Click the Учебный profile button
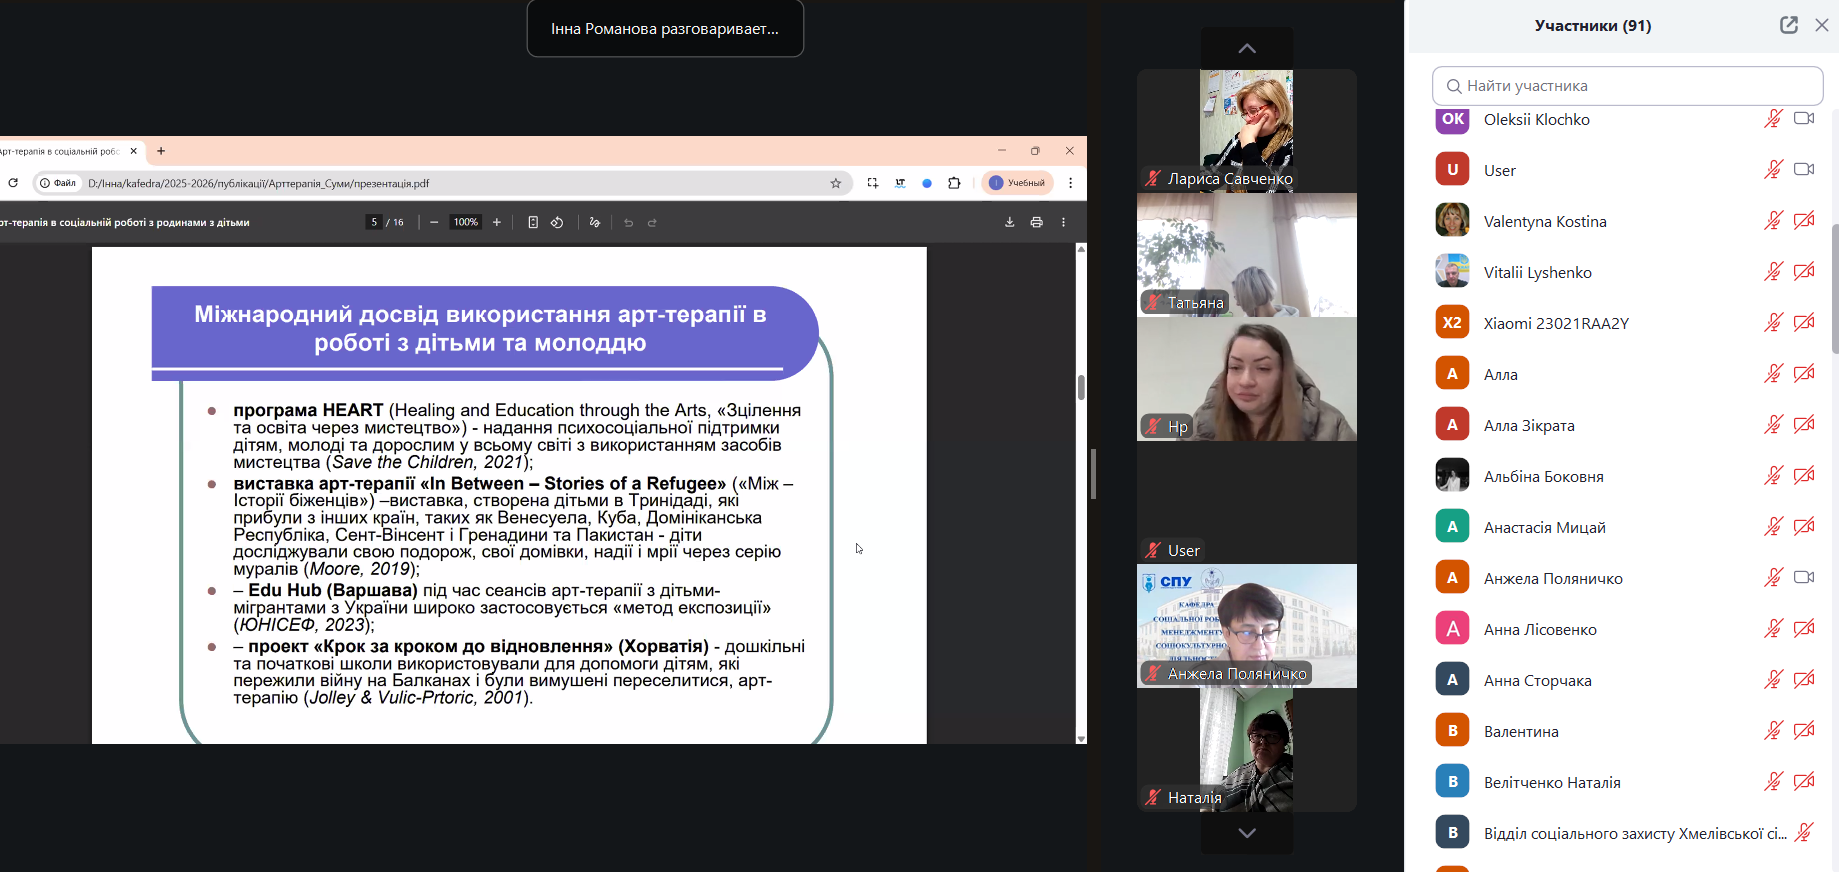Screen dimensions: 1839x872 (1017, 183)
